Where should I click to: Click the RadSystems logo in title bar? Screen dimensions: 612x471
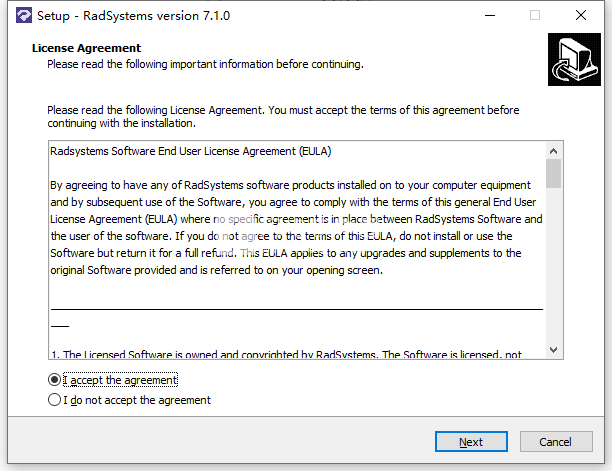click(x=24, y=16)
